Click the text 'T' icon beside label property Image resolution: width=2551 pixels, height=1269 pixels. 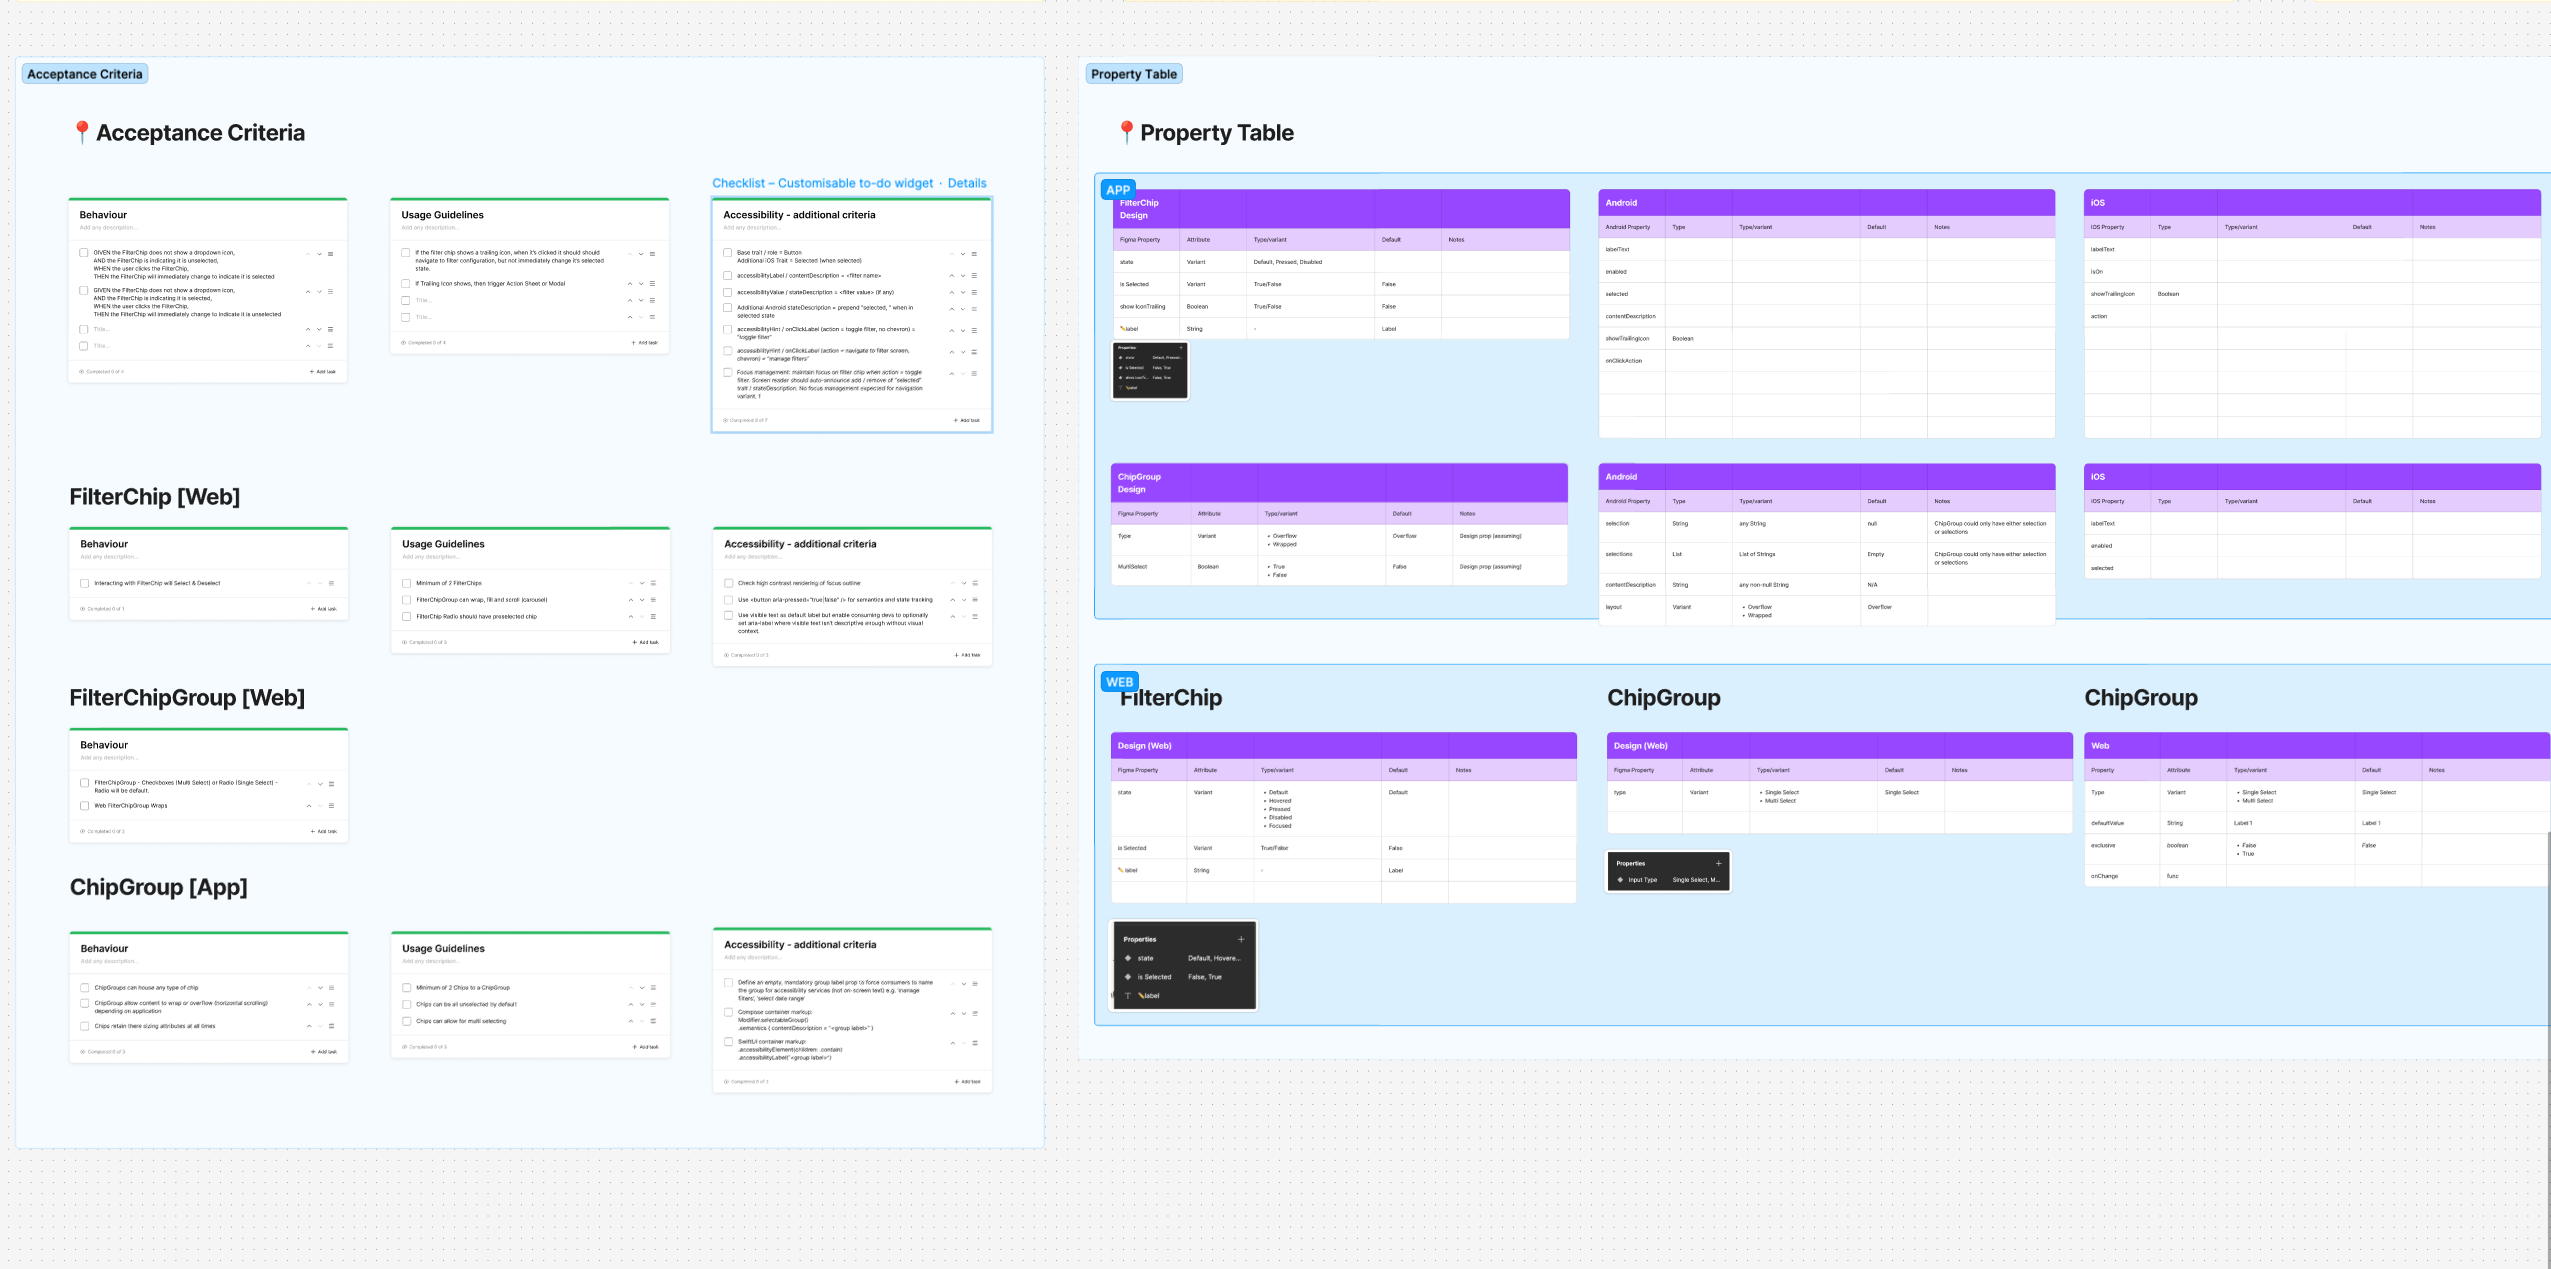pos(1128,996)
